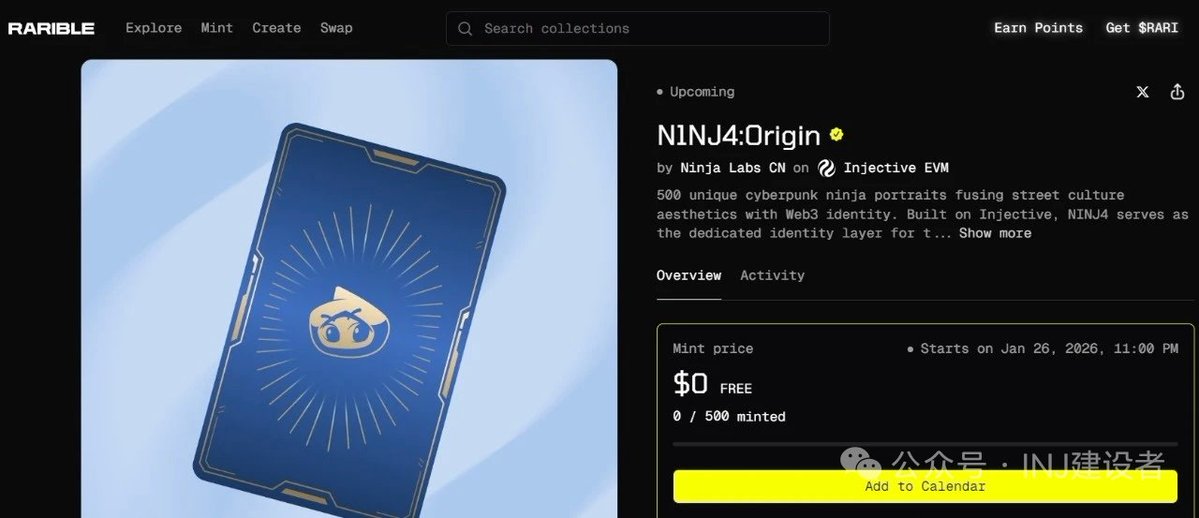Click the share upload icon
The width and height of the screenshot is (1199, 518).
coord(1177,92)
